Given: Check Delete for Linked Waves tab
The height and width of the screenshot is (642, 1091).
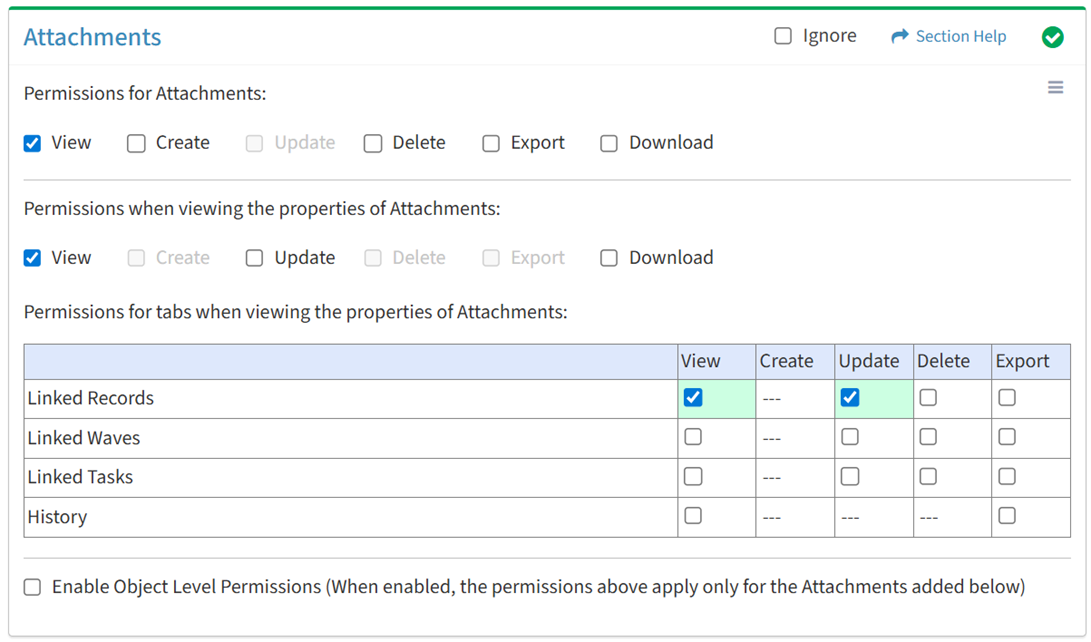Looking at the screenshot, I should (x=928, y=437).
